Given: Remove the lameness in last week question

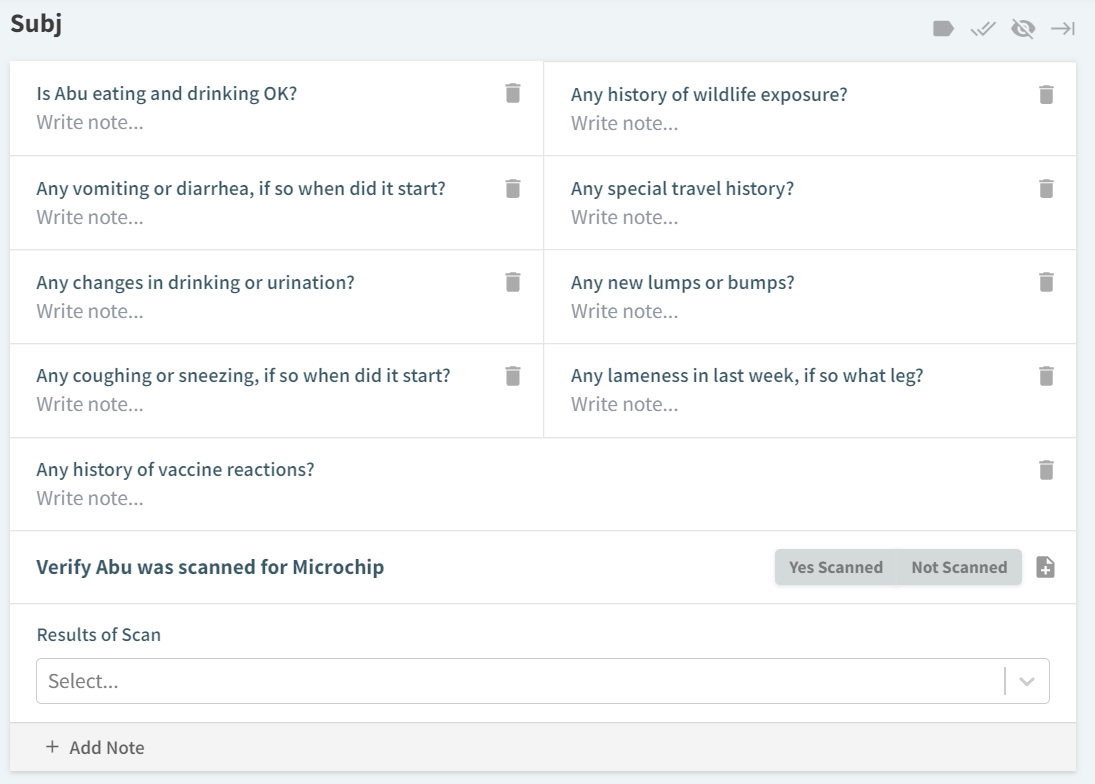Looking at the screenshot, I should pyautogui.click(x=1046, y=376).
